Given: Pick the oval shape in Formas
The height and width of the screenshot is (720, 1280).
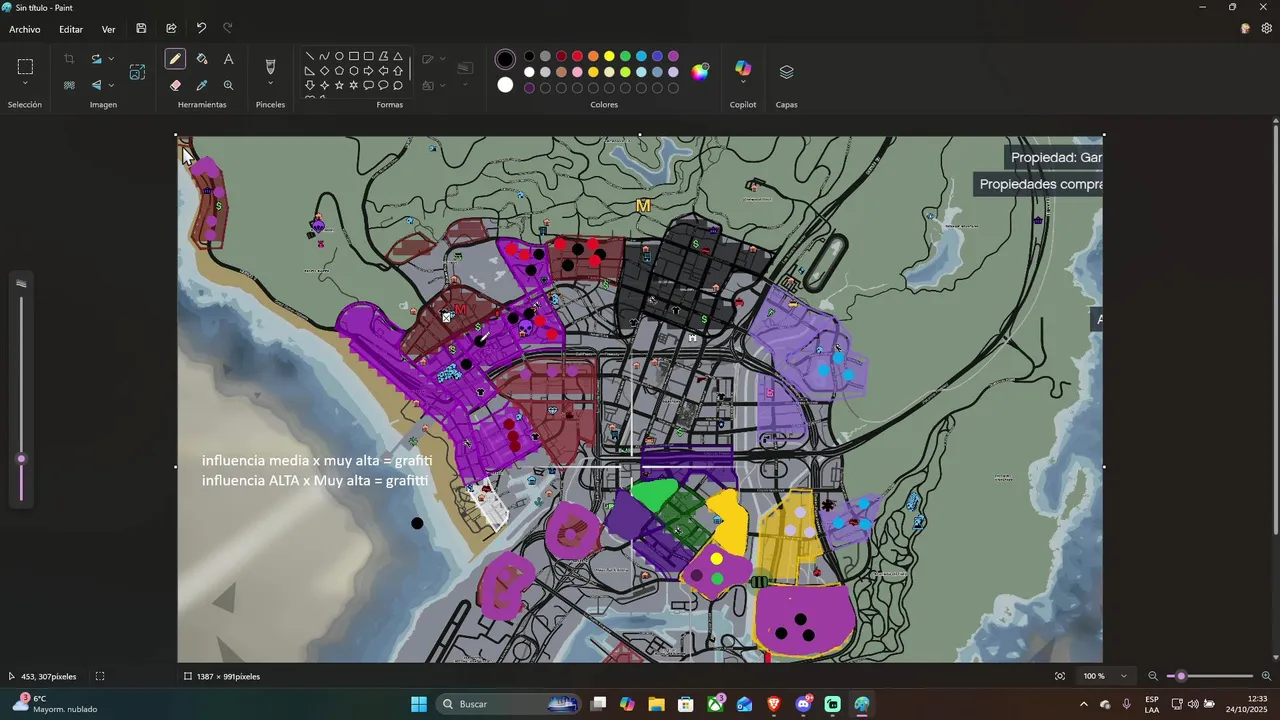Looking at the screenshot, I should [339, 57].
